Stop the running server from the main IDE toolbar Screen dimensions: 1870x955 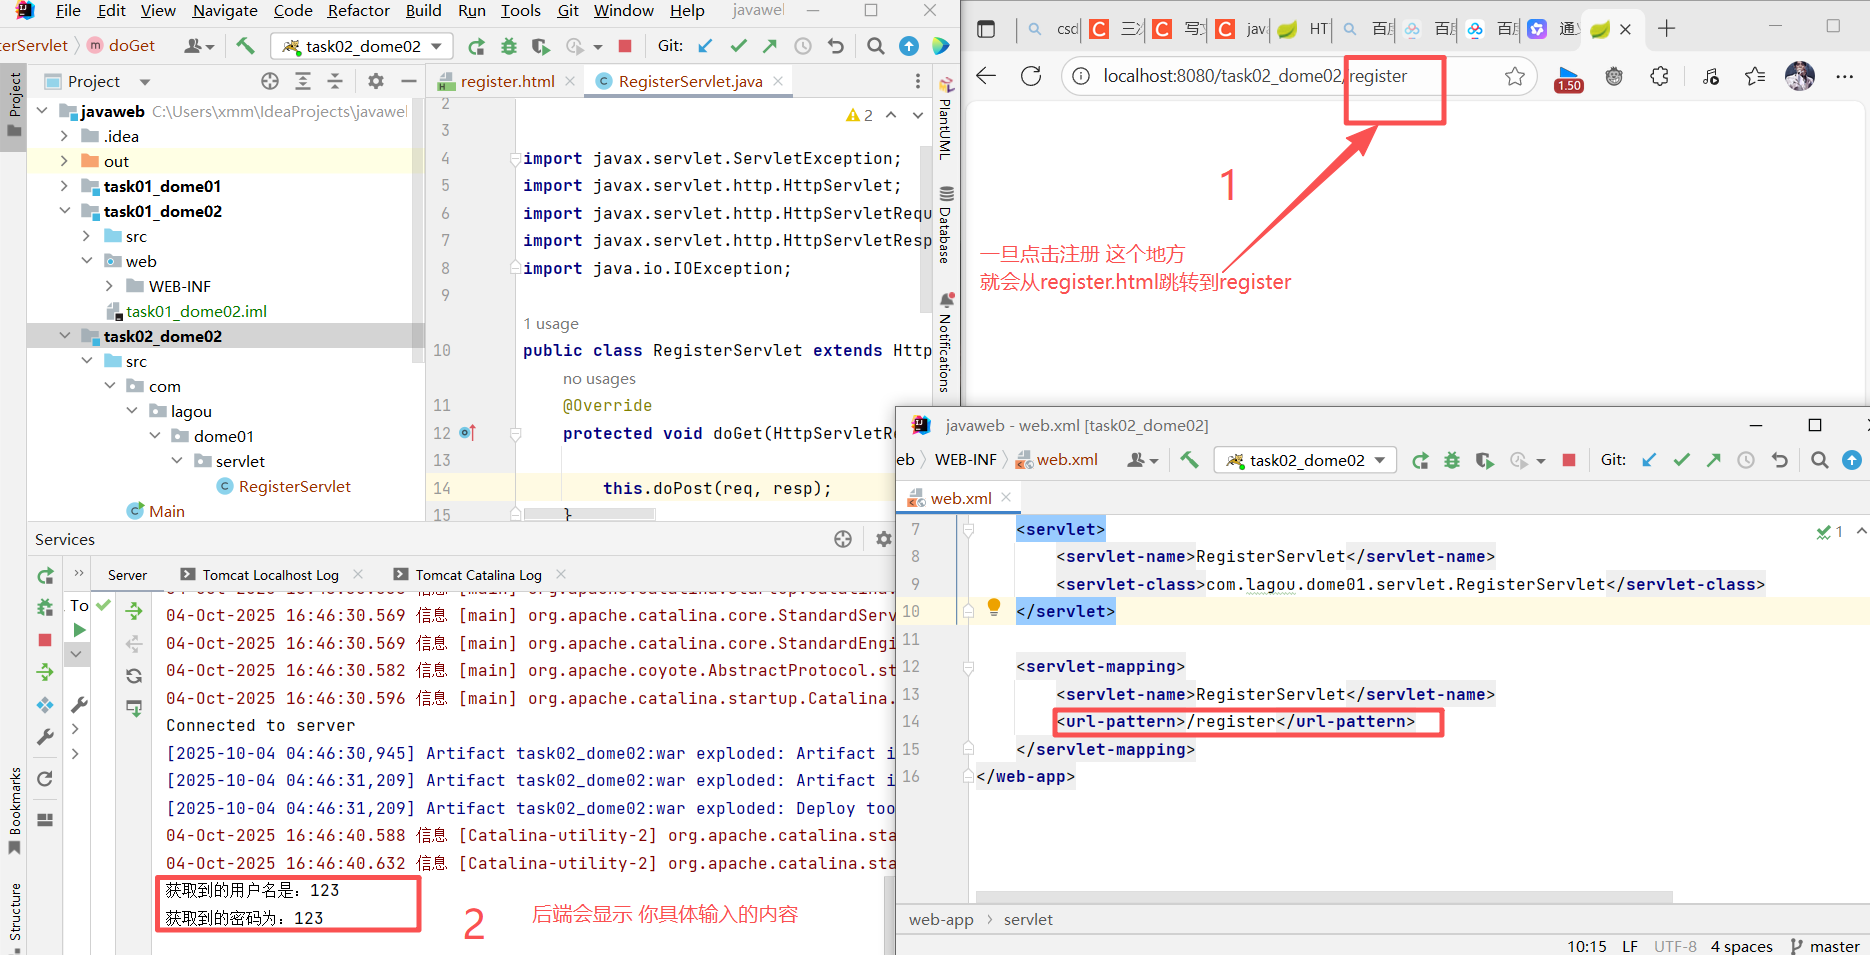pyautogui.click(x=625, y=46)
